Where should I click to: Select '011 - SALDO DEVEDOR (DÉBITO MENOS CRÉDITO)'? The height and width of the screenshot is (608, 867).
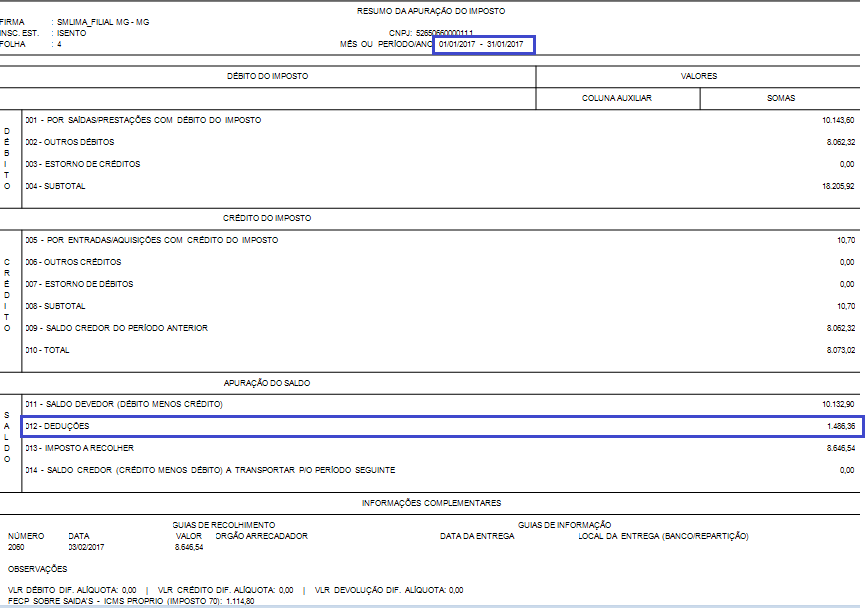click(124, 404)
